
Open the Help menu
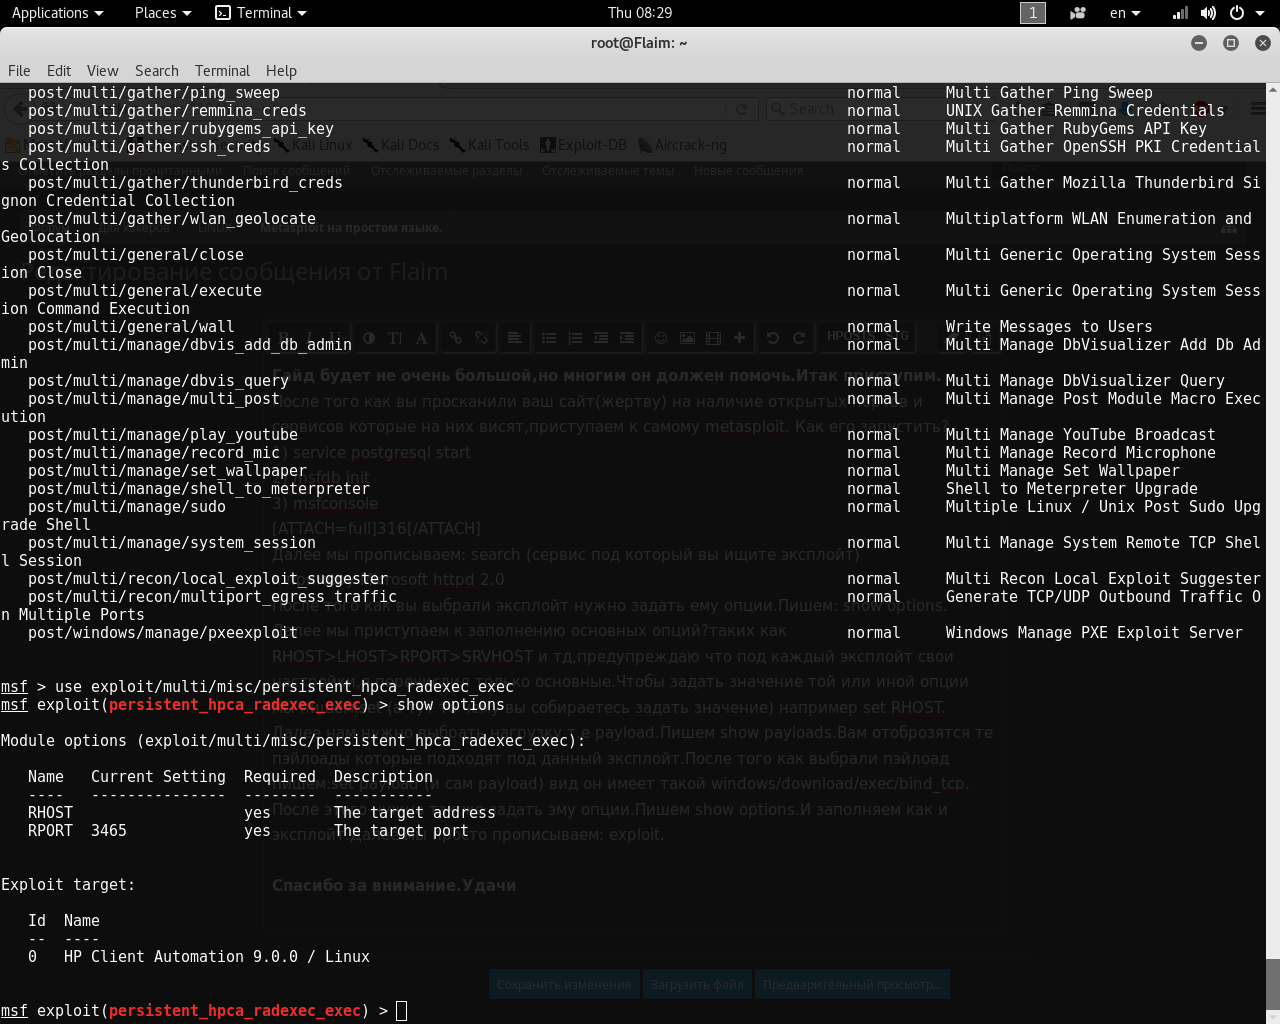click(281, 71)
